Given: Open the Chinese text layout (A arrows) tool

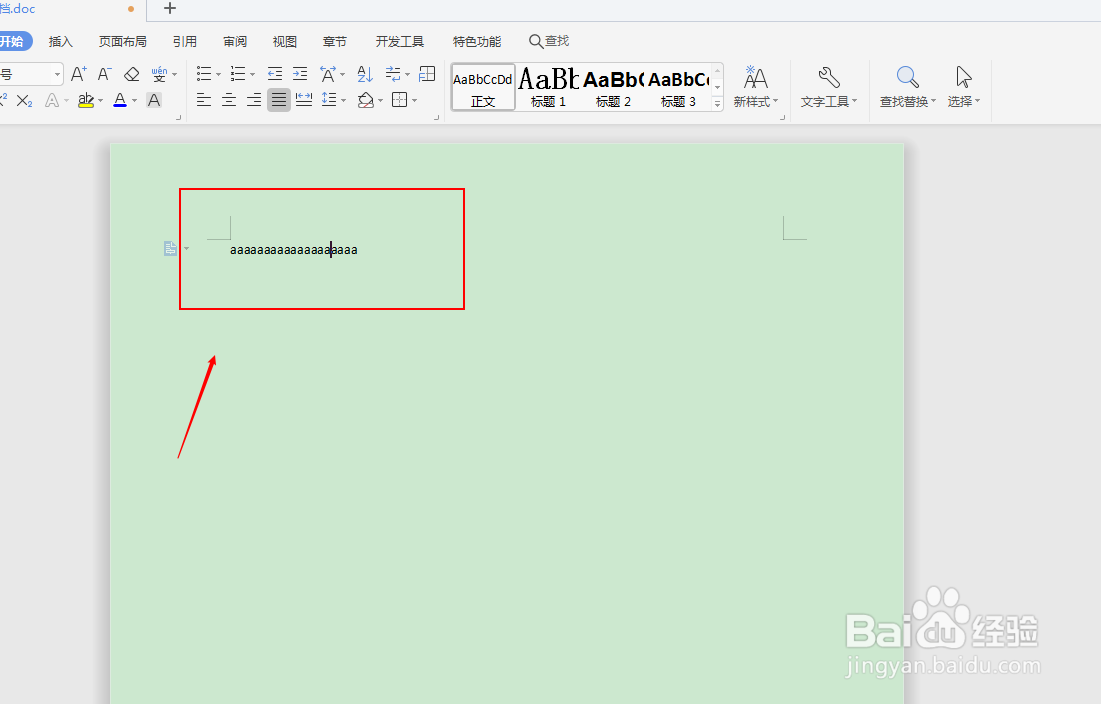Looking at the screenshot, I should (x=328, y=74).
